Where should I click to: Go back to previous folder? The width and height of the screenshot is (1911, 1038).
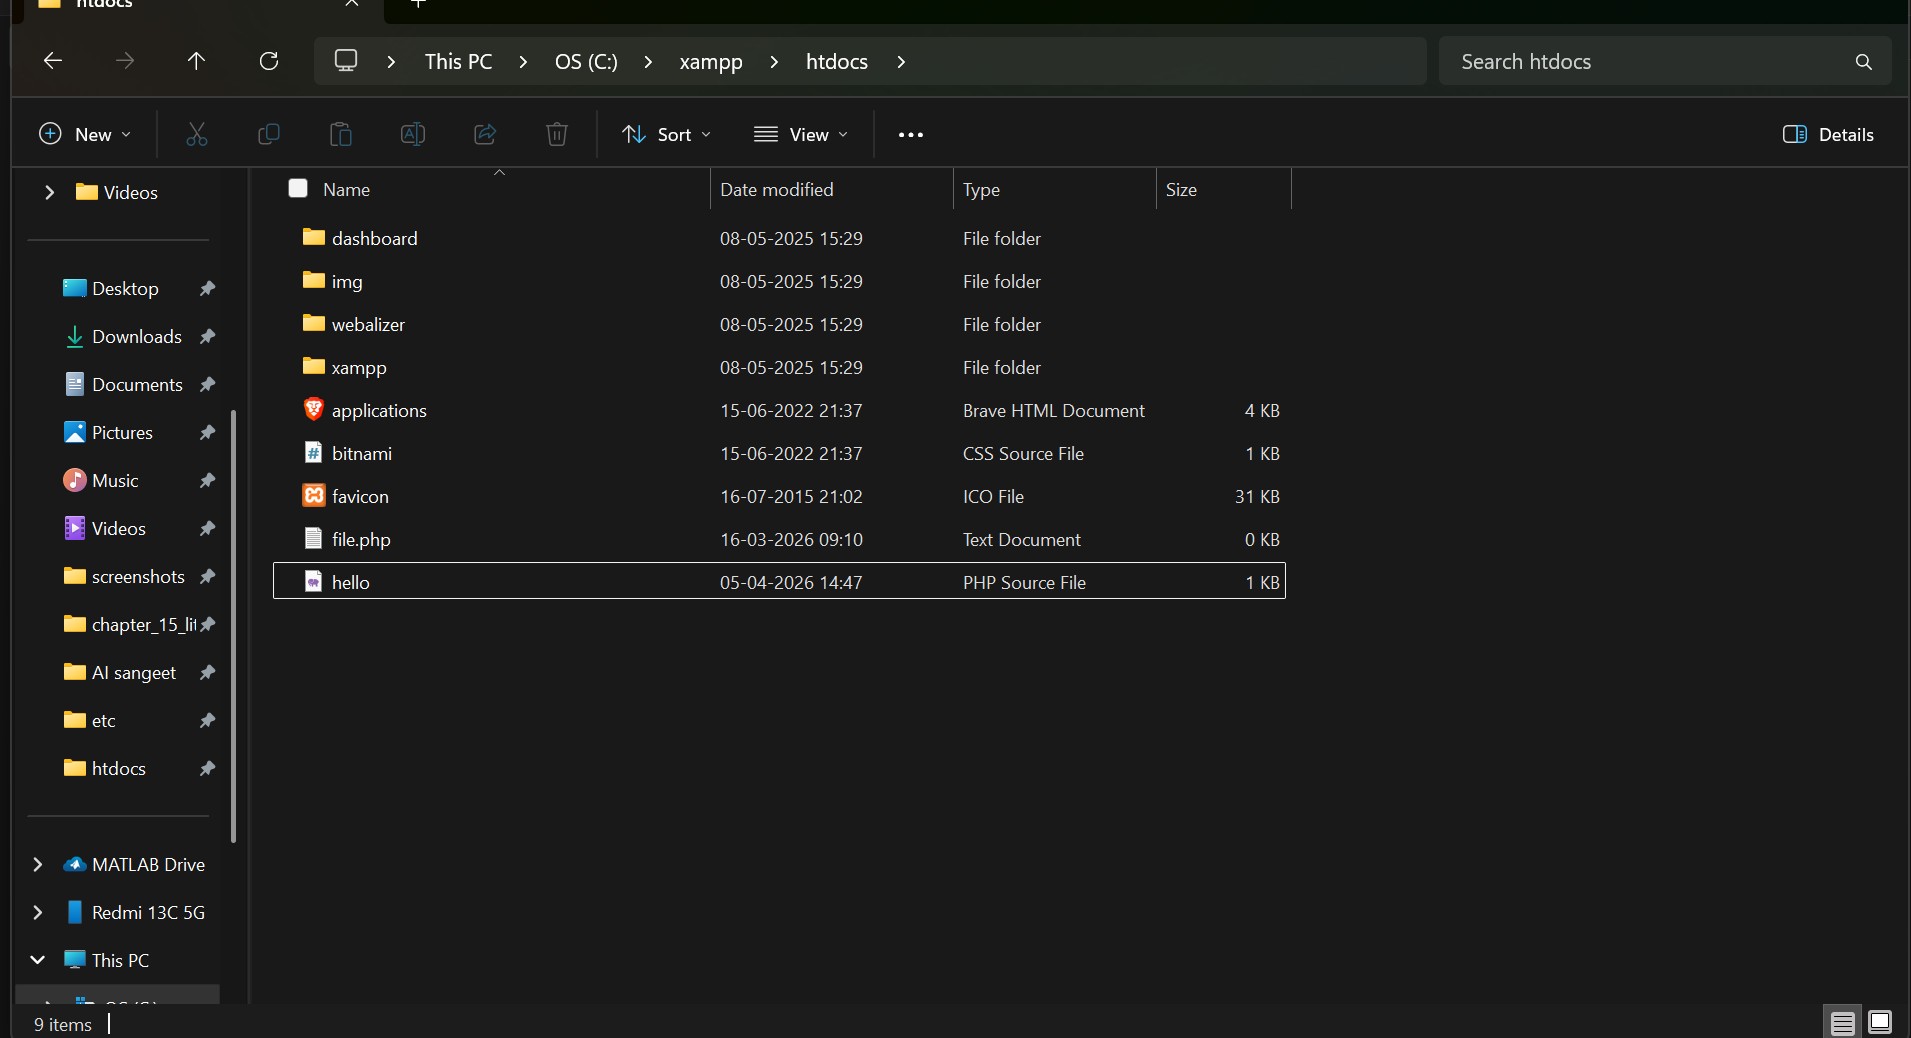pos(51,61)
